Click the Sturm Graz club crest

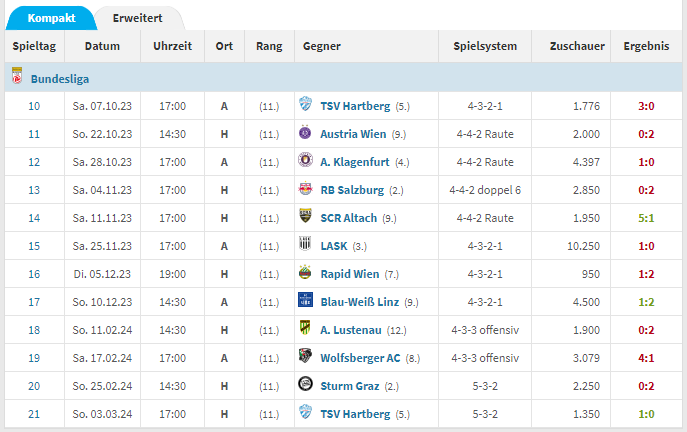(305, 384)
